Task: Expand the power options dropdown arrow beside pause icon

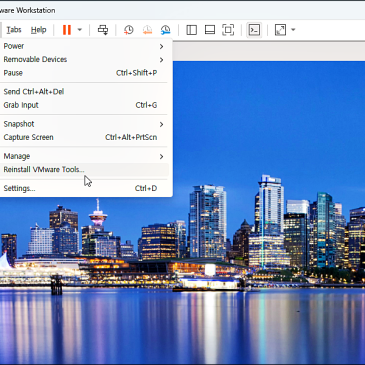Action: pos(80,30)
